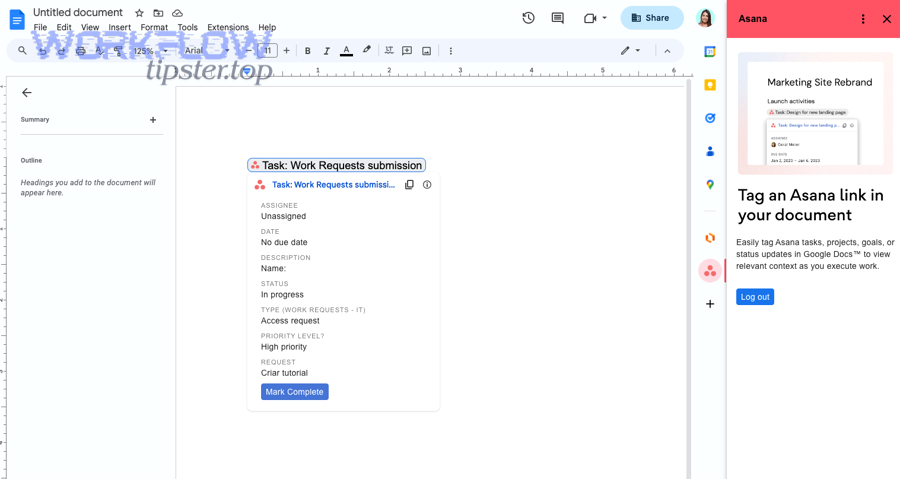
Task: Open the editing mode pencil dropdown
Action: (x=630, y=50)
